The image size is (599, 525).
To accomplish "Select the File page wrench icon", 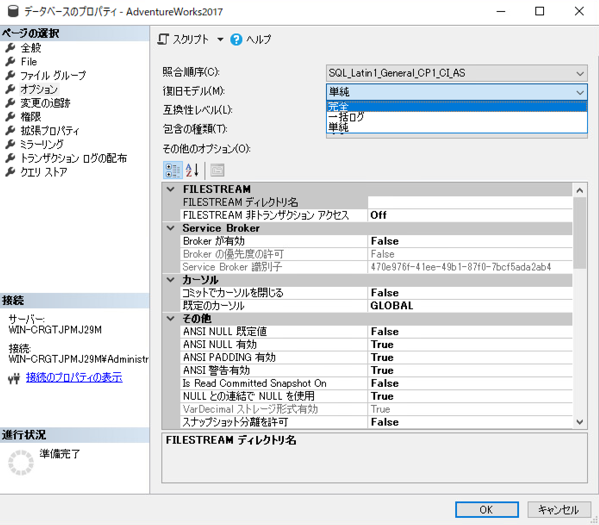I will pos(10,62).
